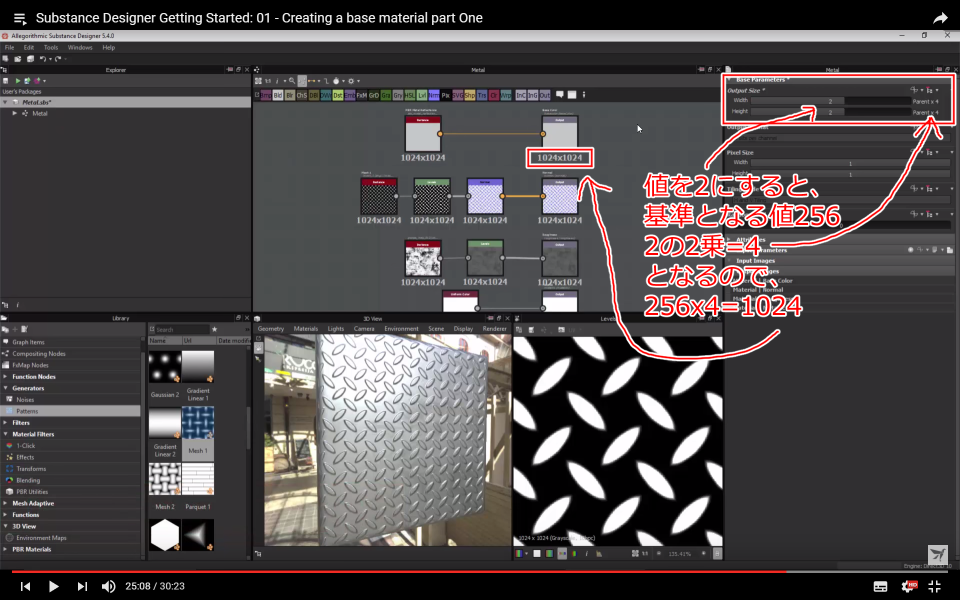Open the Edit menu
The height and width of the screenshot is (600, 960).
point(29,47)
